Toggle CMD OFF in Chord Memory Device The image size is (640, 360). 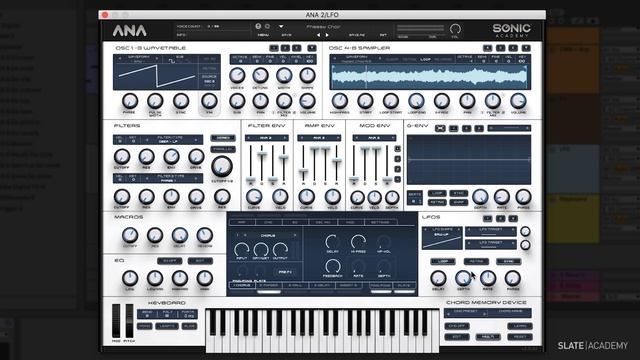[x=456, y=326]
